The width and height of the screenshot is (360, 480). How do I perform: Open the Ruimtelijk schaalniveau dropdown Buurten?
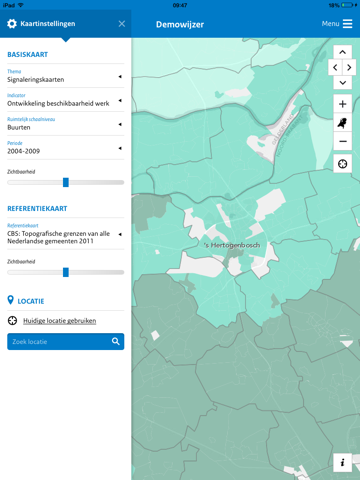(x=66, y=124)
